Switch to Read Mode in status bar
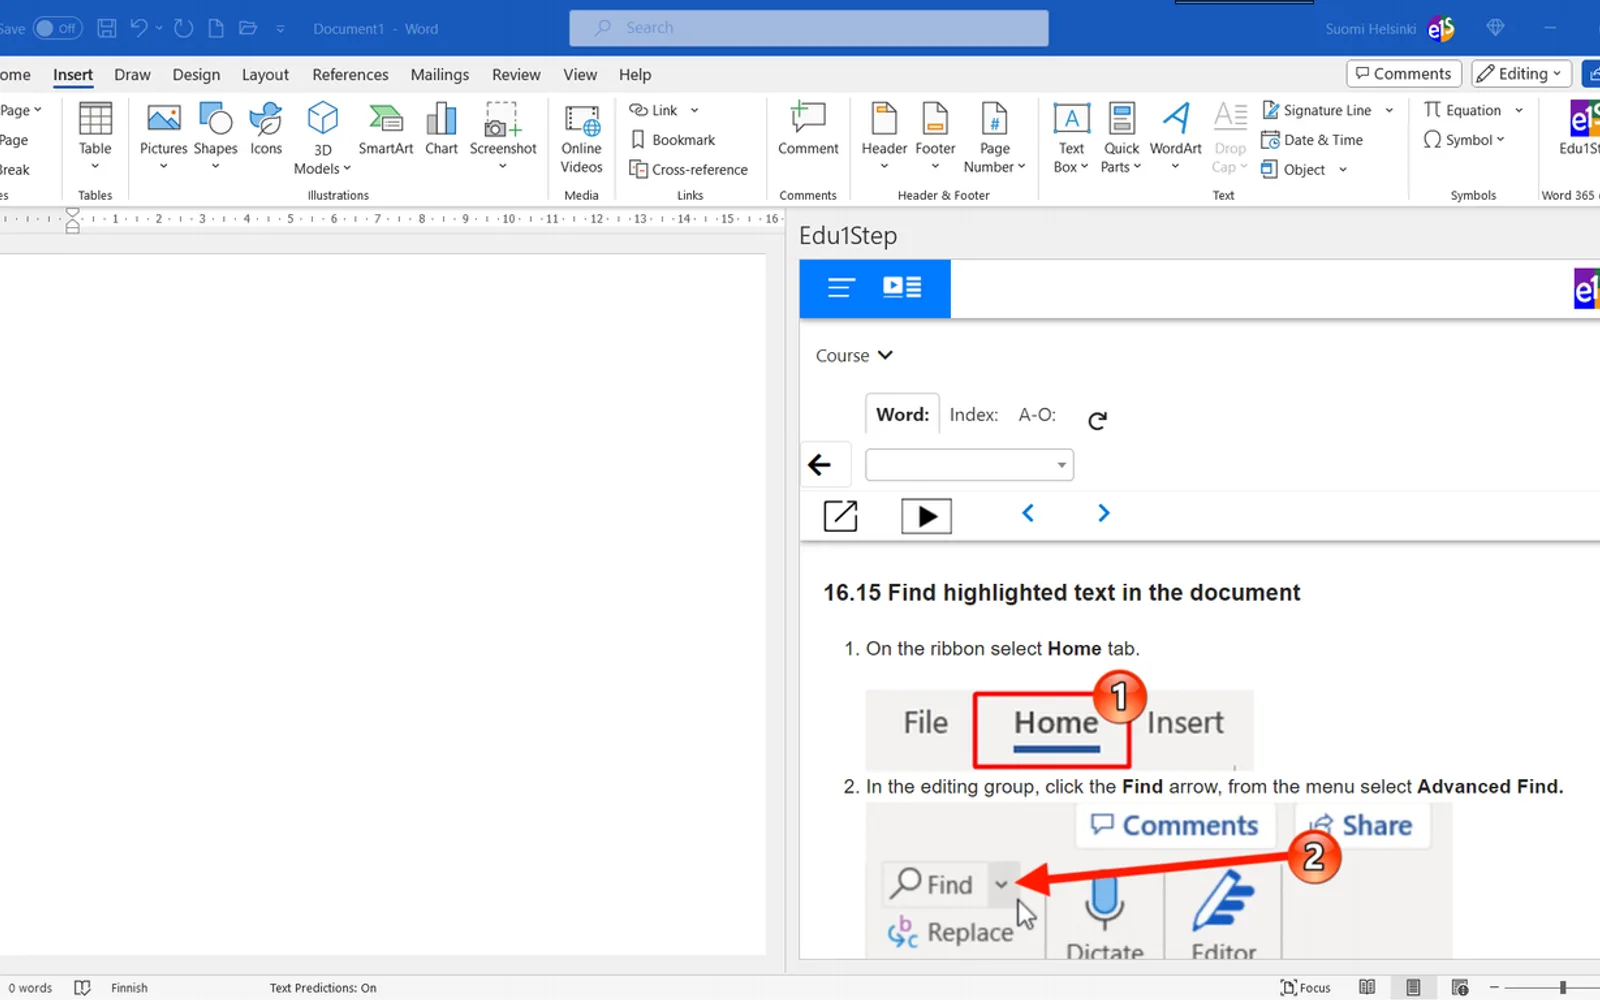This screenshot has height=1000, width=1600. coord(1367,987)
